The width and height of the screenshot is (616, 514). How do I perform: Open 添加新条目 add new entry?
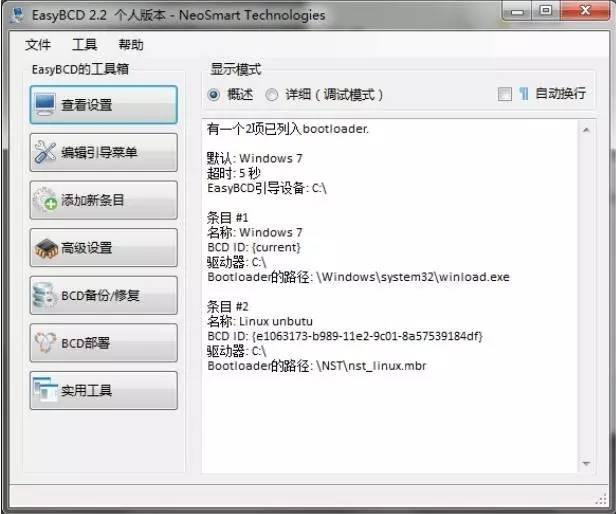pos(104,200)
